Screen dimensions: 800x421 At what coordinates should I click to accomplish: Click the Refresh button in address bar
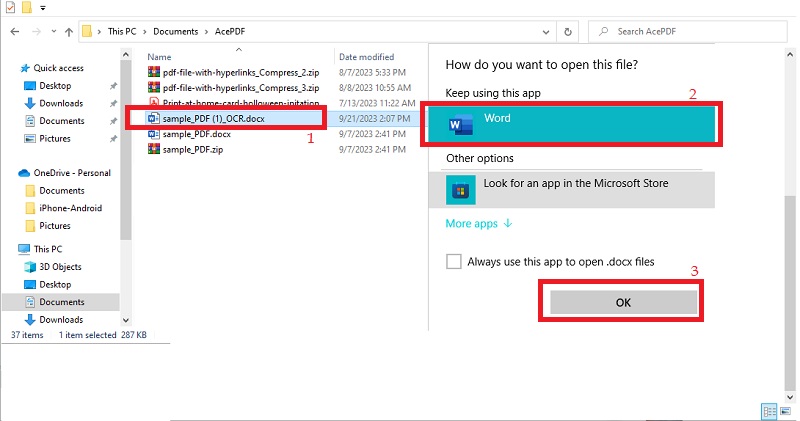(x=568, y=32)
